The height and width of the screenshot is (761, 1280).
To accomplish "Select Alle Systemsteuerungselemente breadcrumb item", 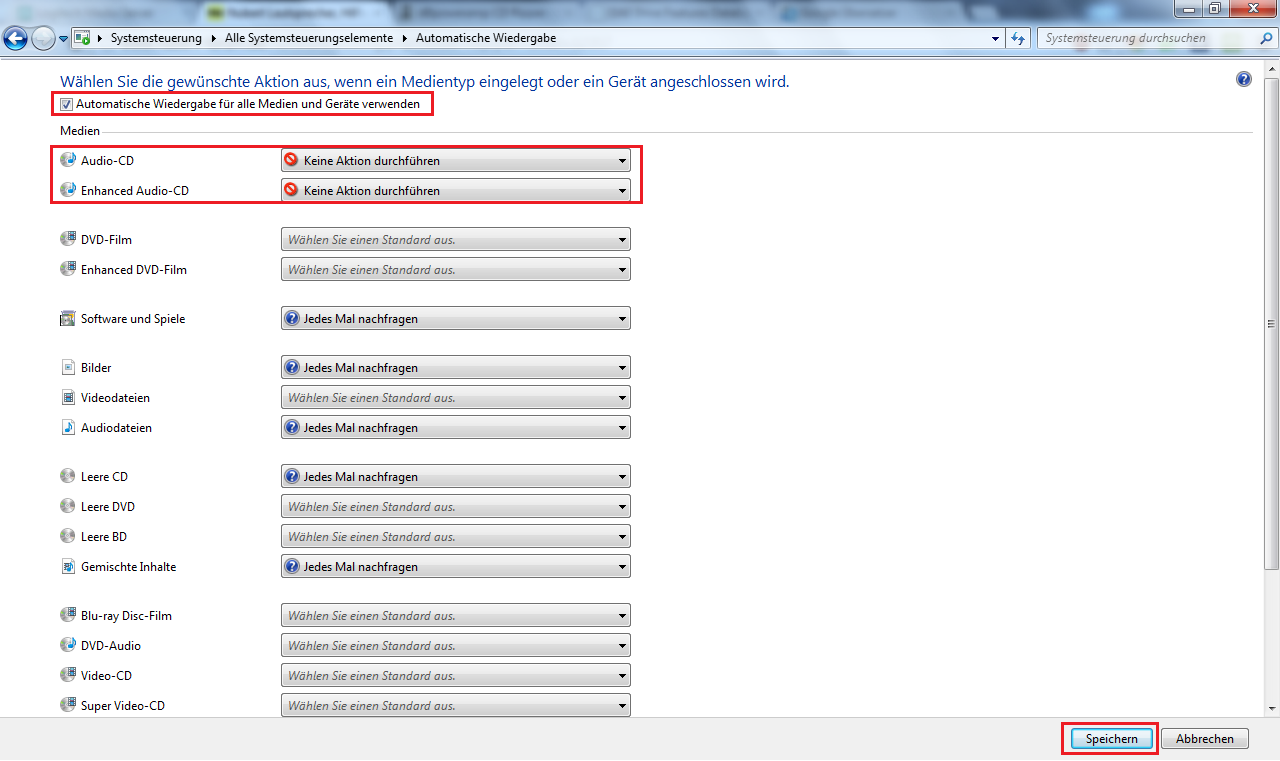I will pyautogui.click(x=308, y=38).
